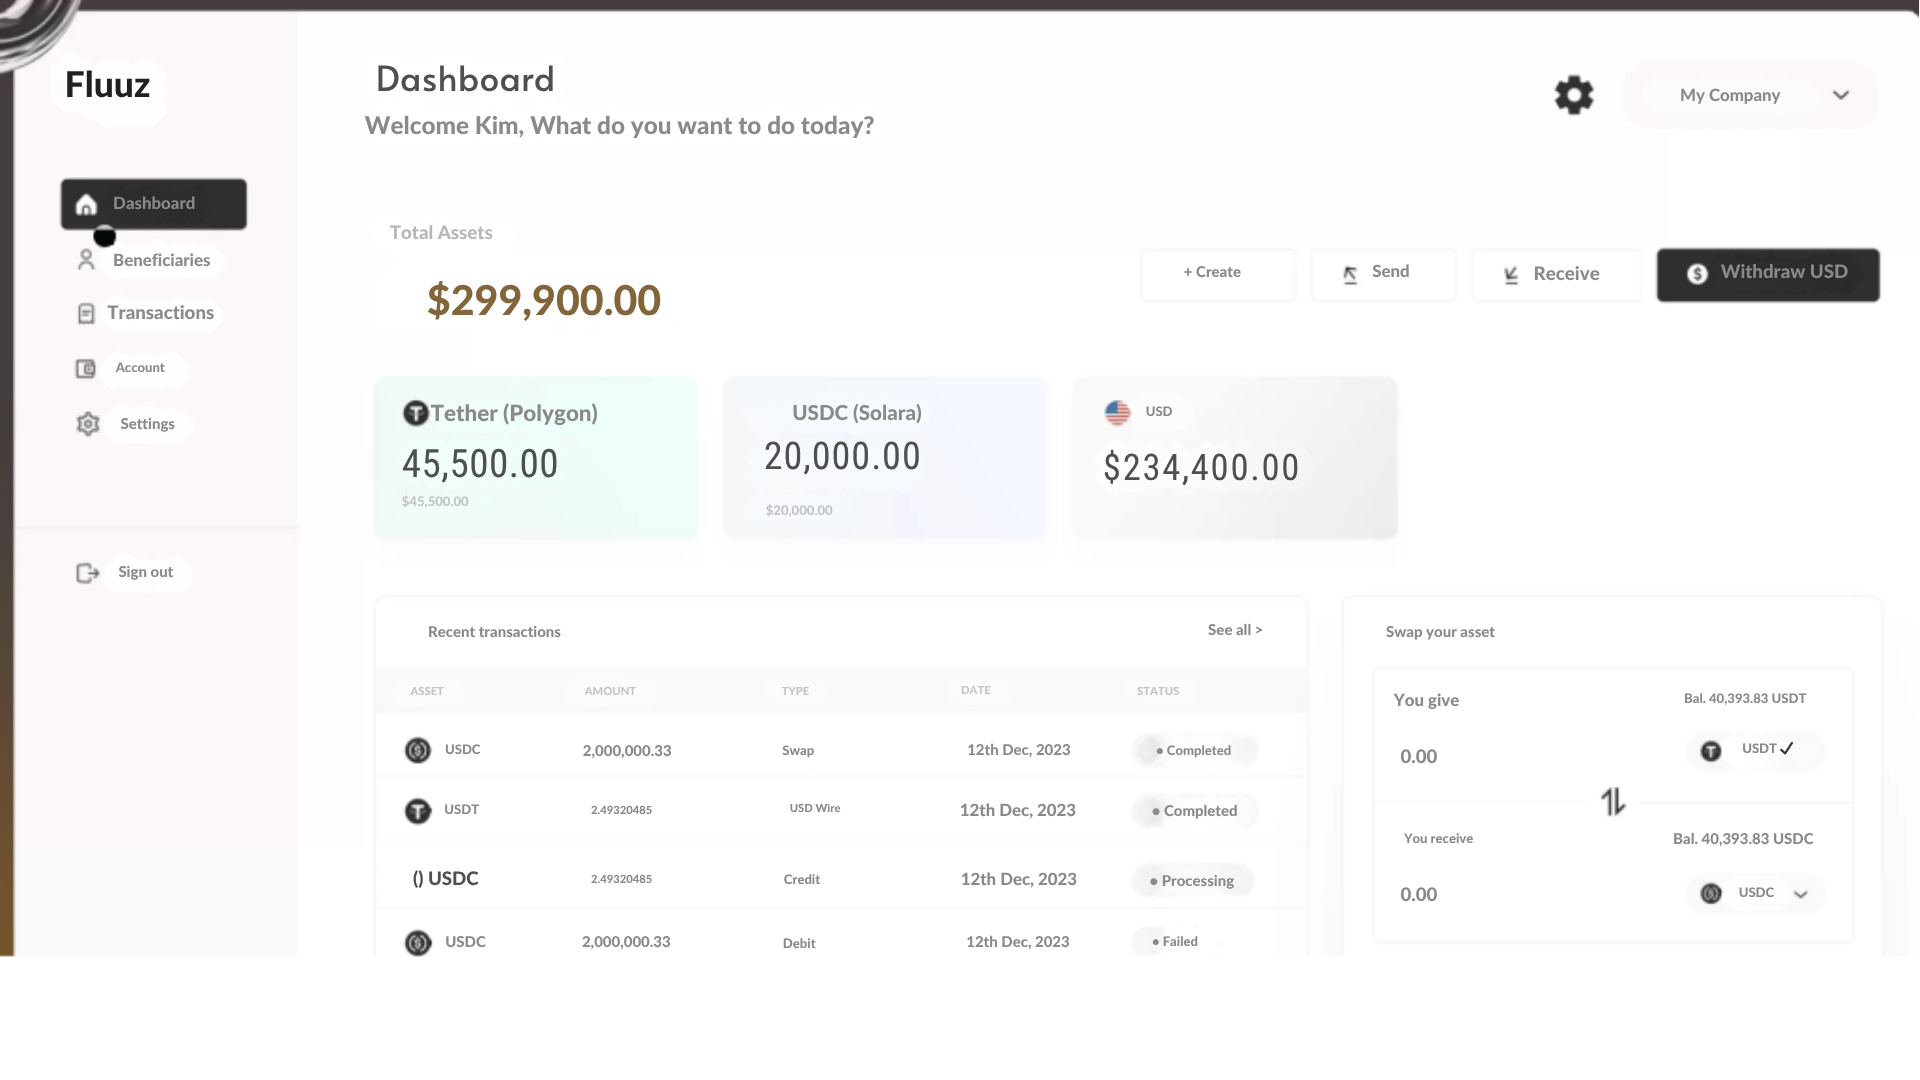Select the Tether coin icon on USDT card
The width and height of the screenshot is (1920, 1080).
[x=415, y=412]
